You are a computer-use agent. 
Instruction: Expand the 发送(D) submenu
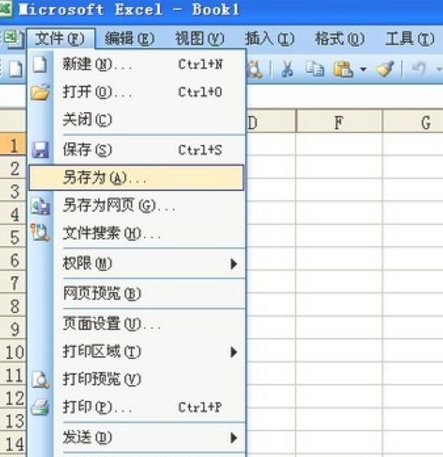coord(137,437)
